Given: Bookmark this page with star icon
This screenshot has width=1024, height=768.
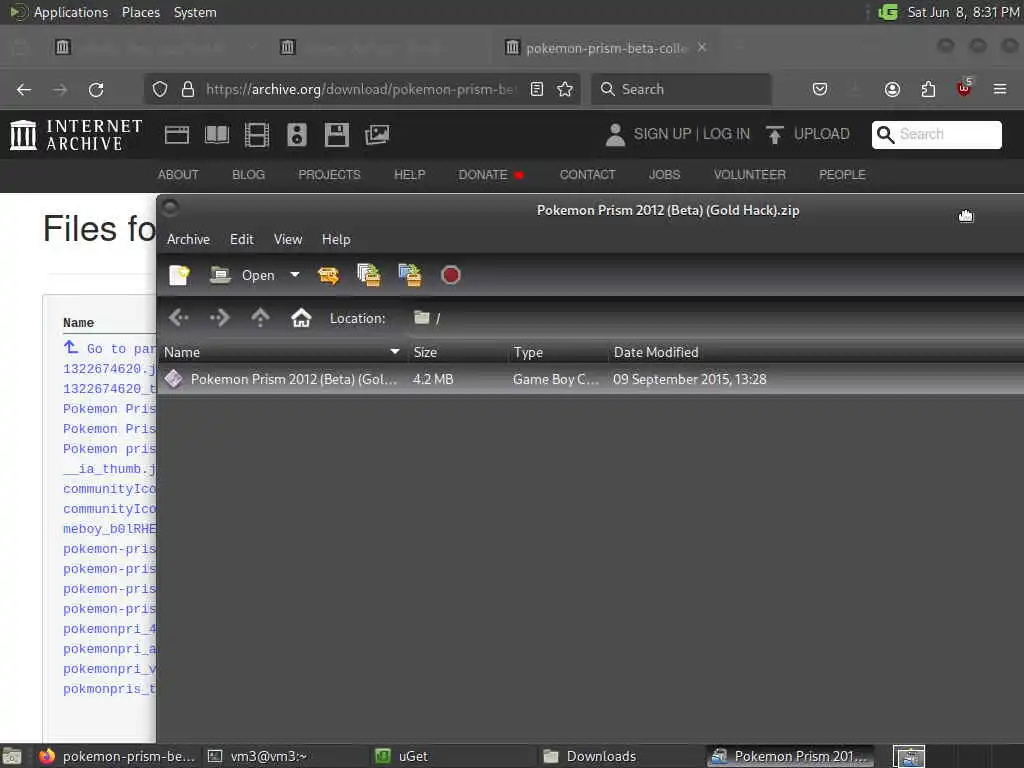Looking at the screenshot, I should pos(566,89).
